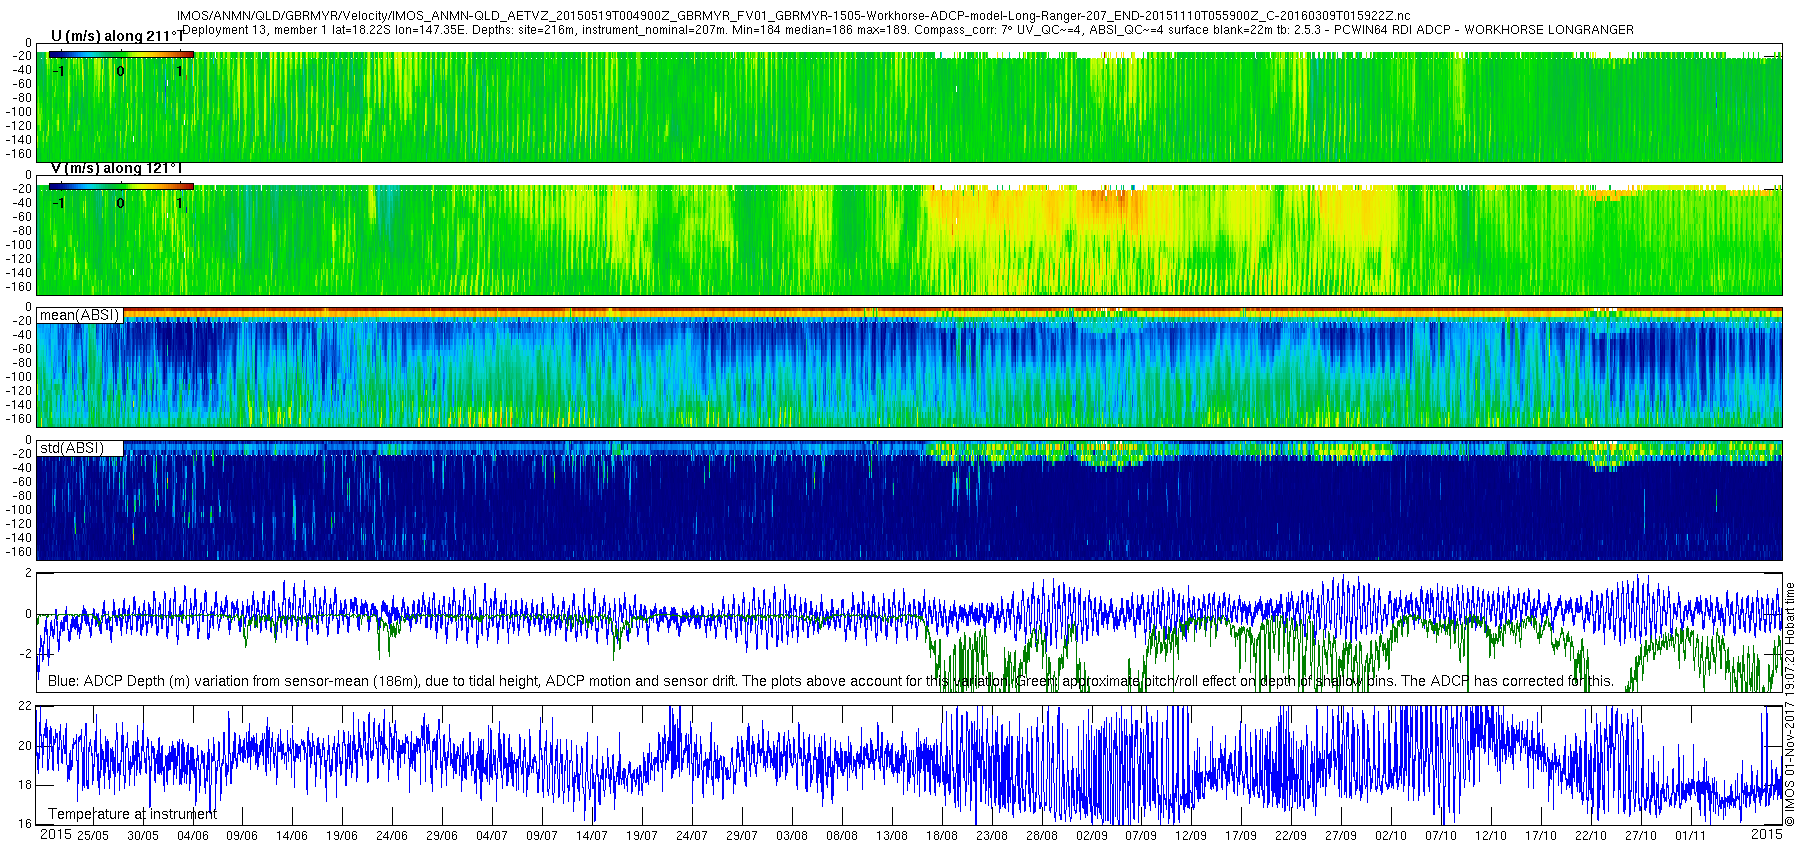This screenshot has width=1800, height=850.
Task: Click the temperature time series plot
Action: click(x=909, y=765)
